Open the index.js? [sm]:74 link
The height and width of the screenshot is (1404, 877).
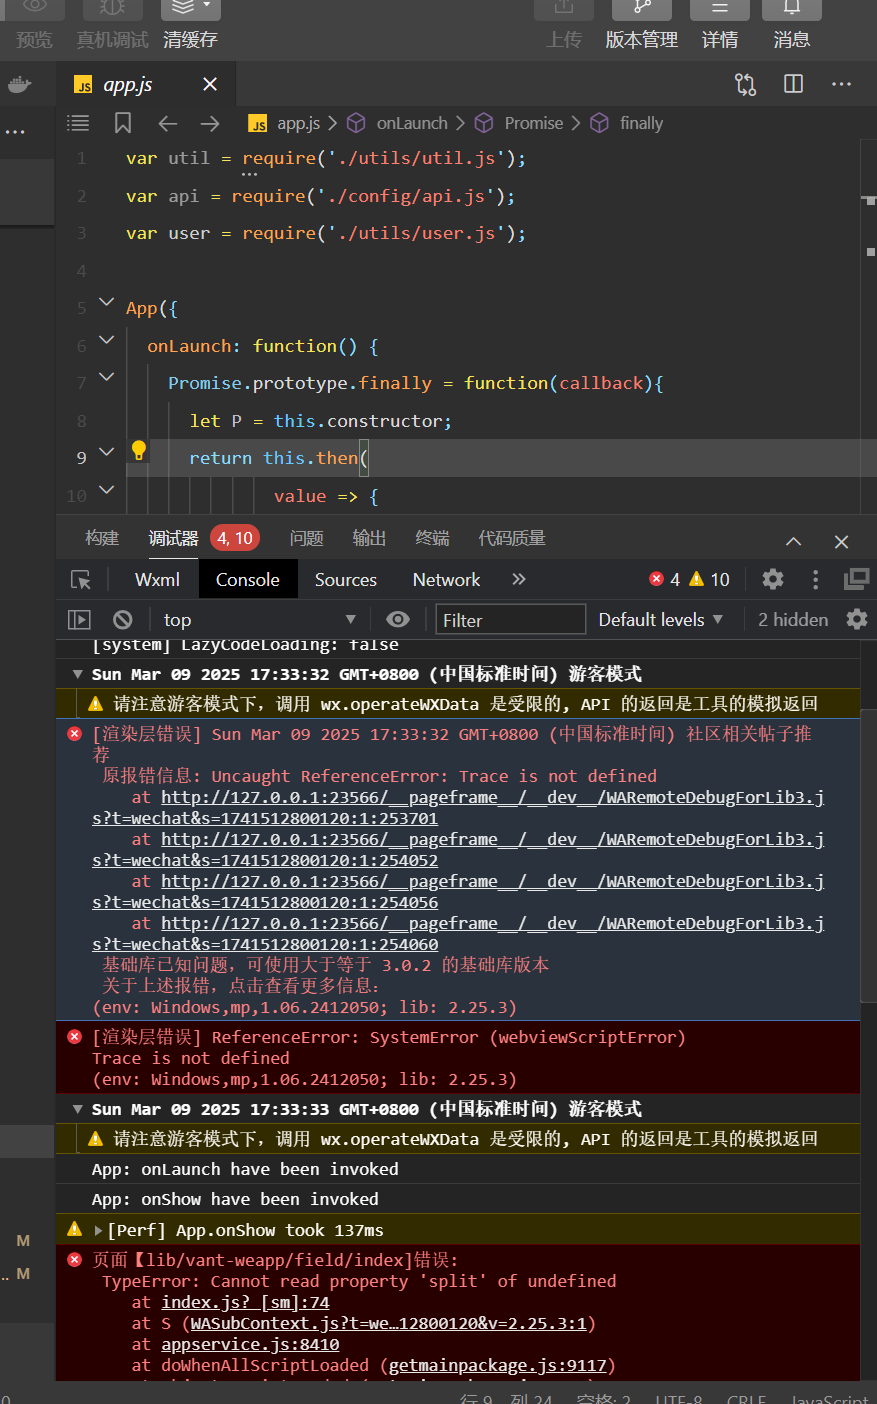(245, 1302)
